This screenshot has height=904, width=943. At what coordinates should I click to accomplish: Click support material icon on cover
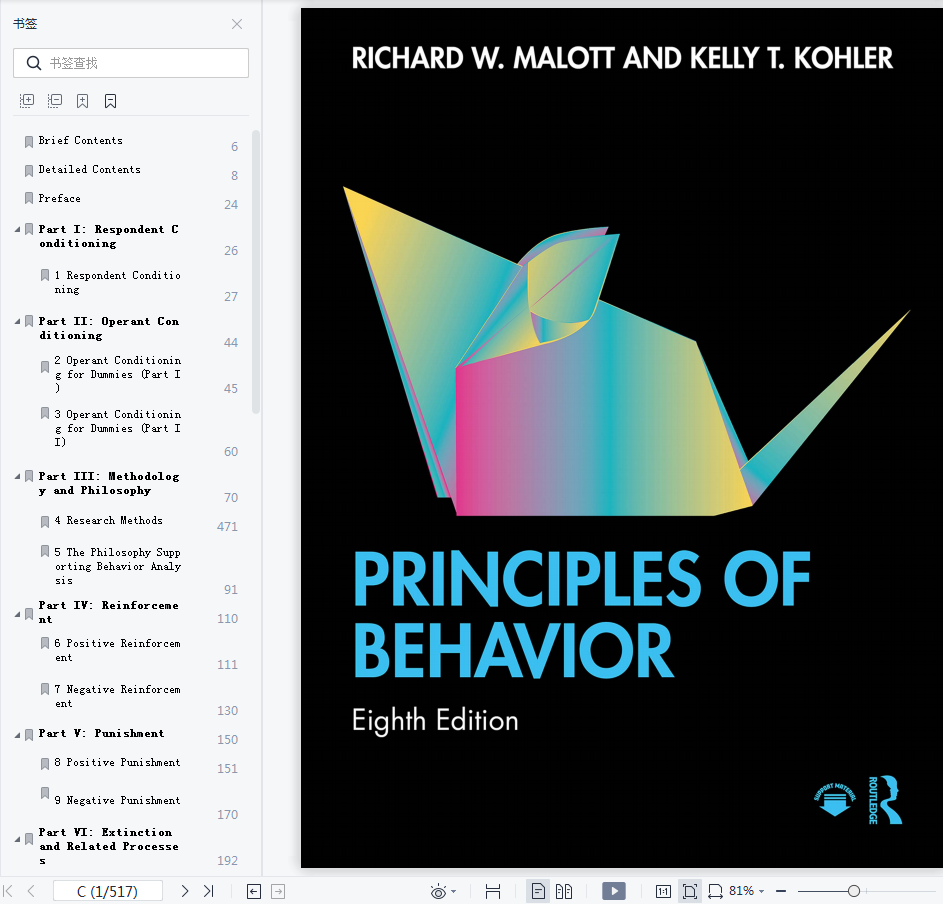click(x=835, y=799)
